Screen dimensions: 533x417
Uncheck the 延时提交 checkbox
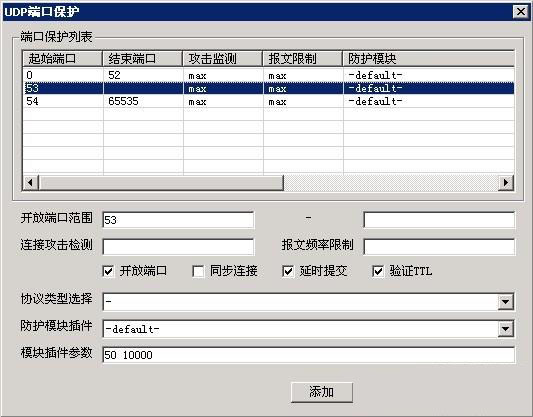tap(288, 271)
